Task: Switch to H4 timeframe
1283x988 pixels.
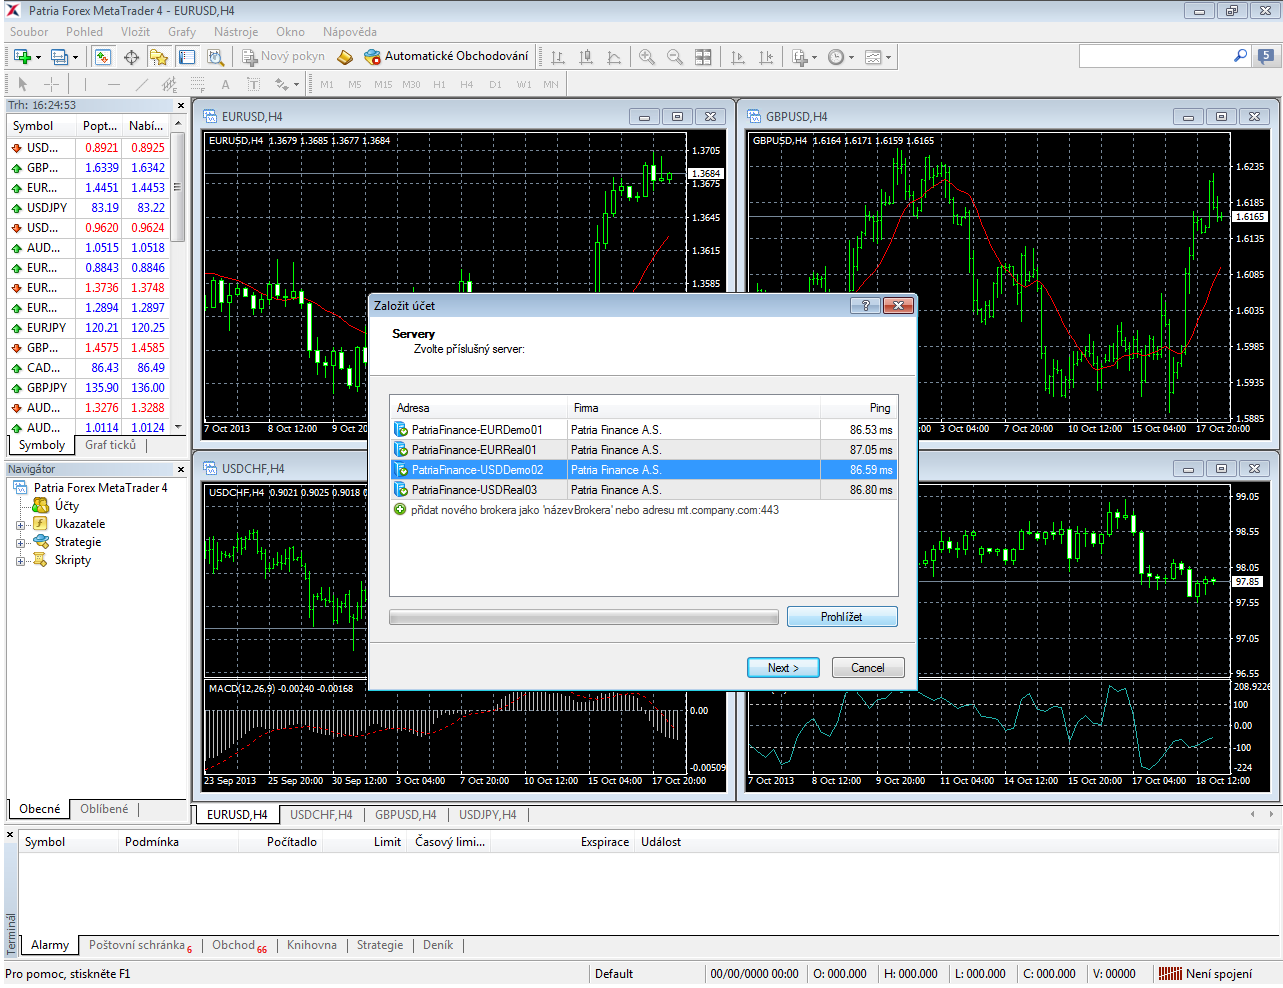Action: [x=466, y=85]
